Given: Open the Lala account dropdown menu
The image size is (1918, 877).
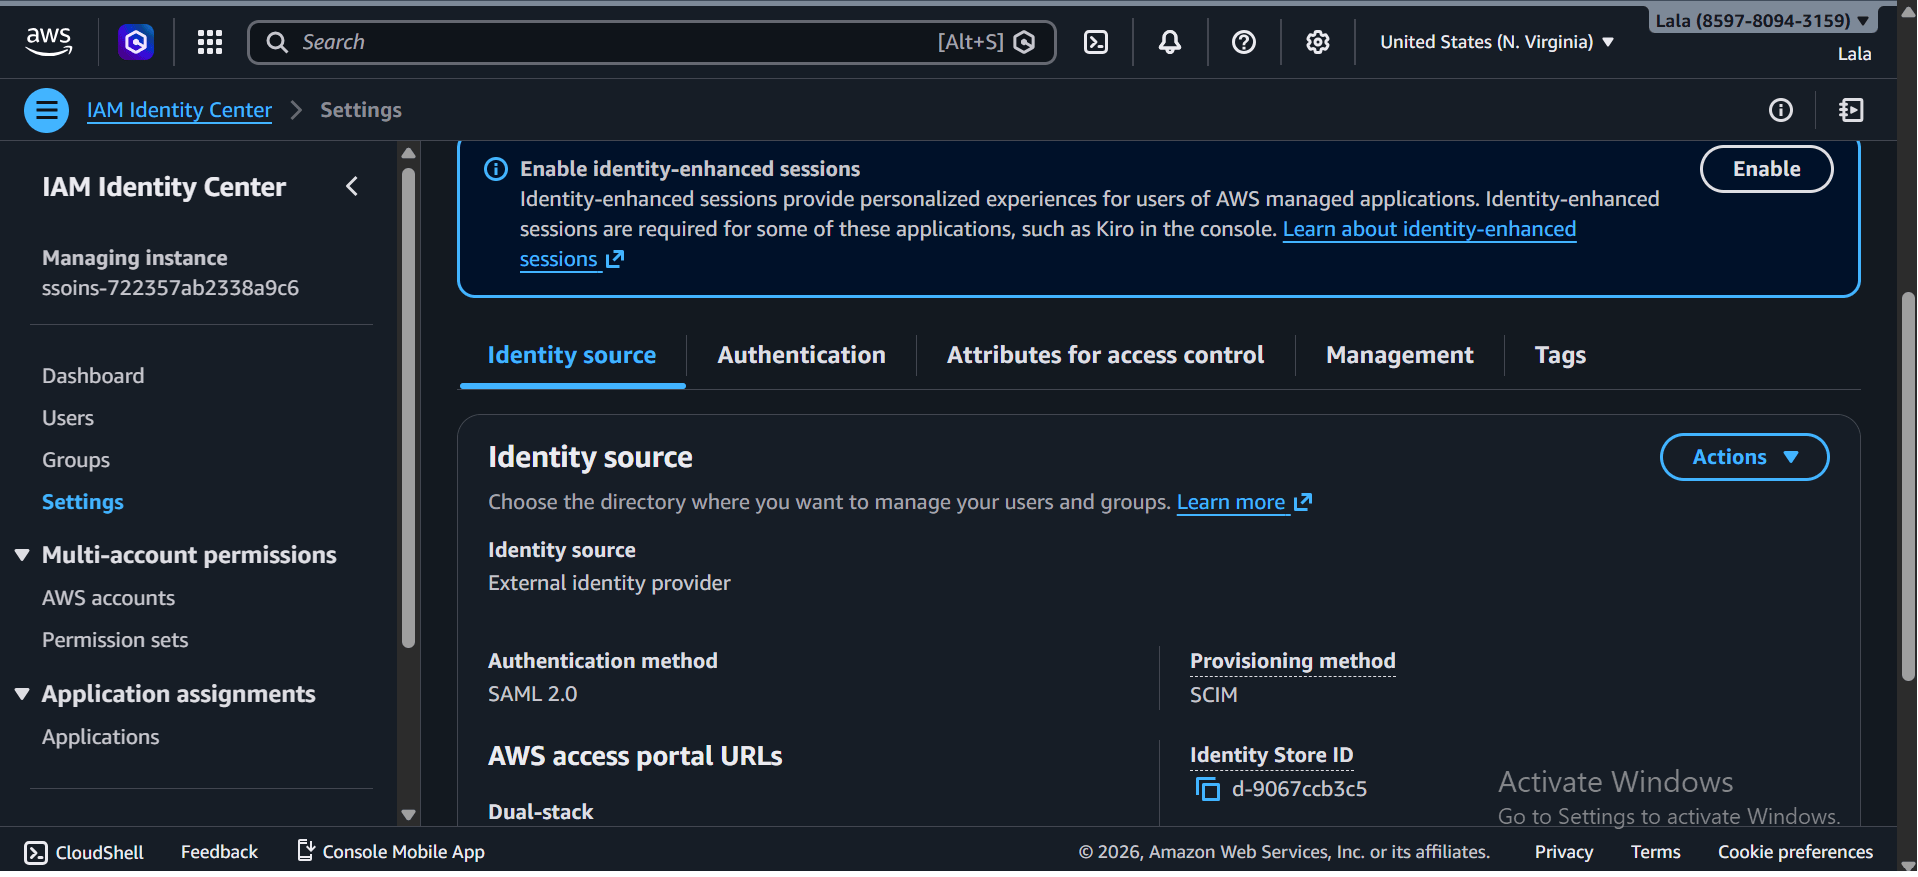Looking at the screenshot, I should tap(1763, 20).
